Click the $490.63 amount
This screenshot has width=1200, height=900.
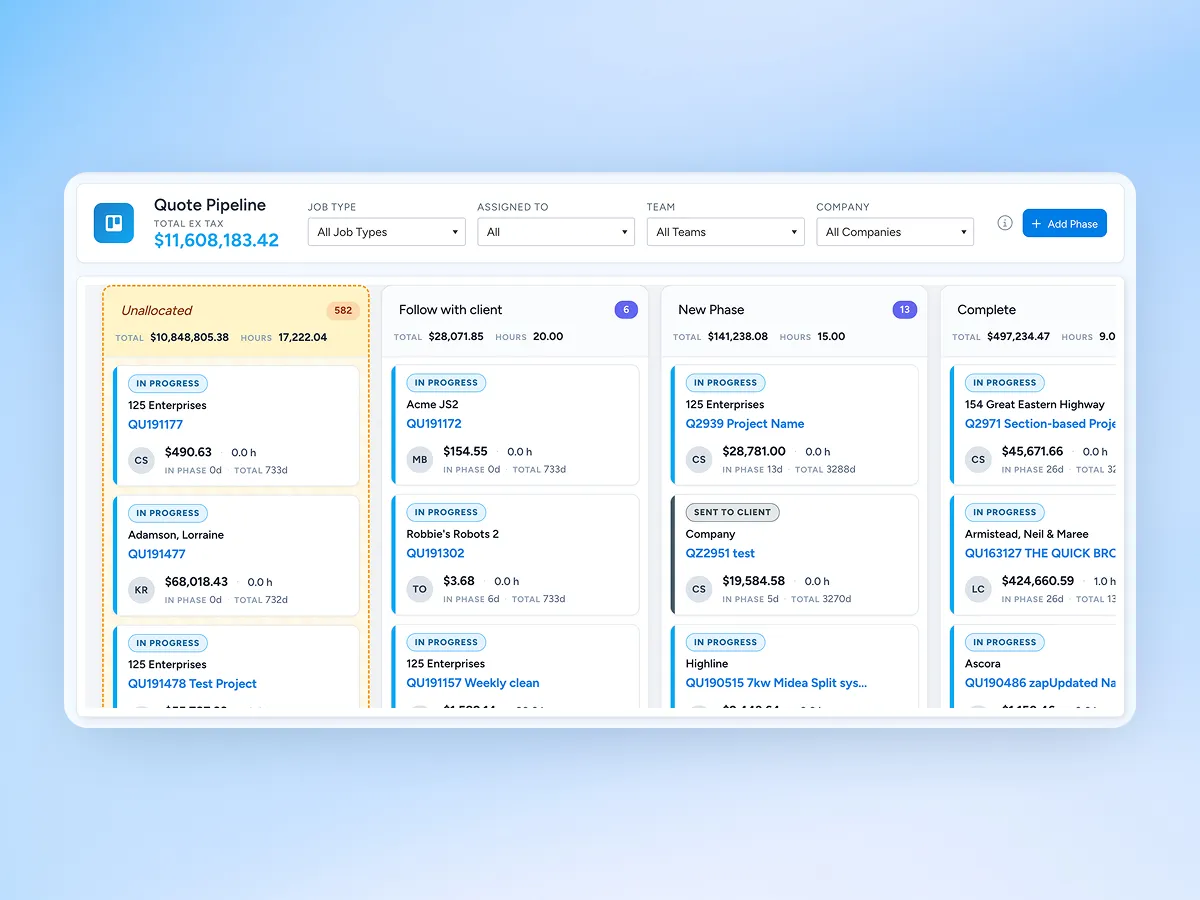188,452
